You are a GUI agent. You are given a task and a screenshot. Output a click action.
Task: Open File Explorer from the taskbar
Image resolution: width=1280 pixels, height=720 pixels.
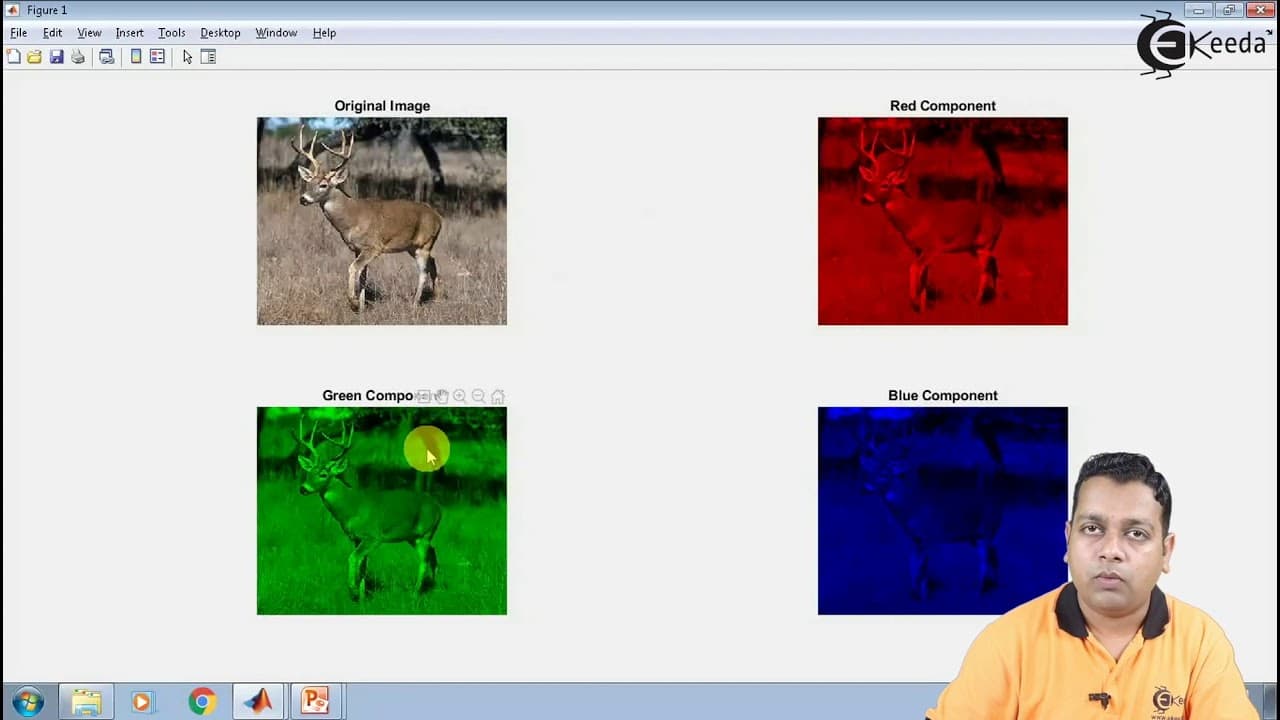coord(86,702)
